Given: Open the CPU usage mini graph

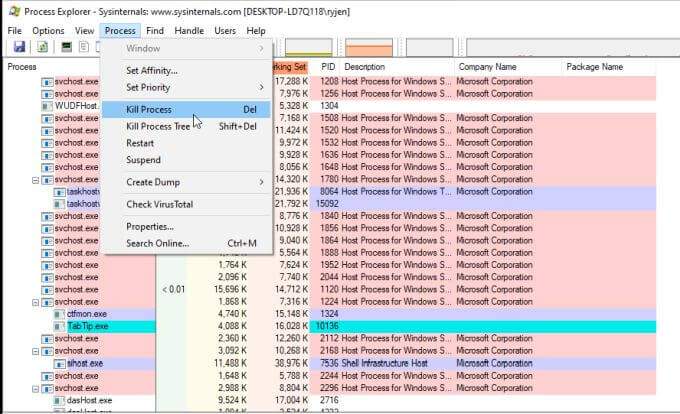Looking at the screenshot, I should click(308, 48).
